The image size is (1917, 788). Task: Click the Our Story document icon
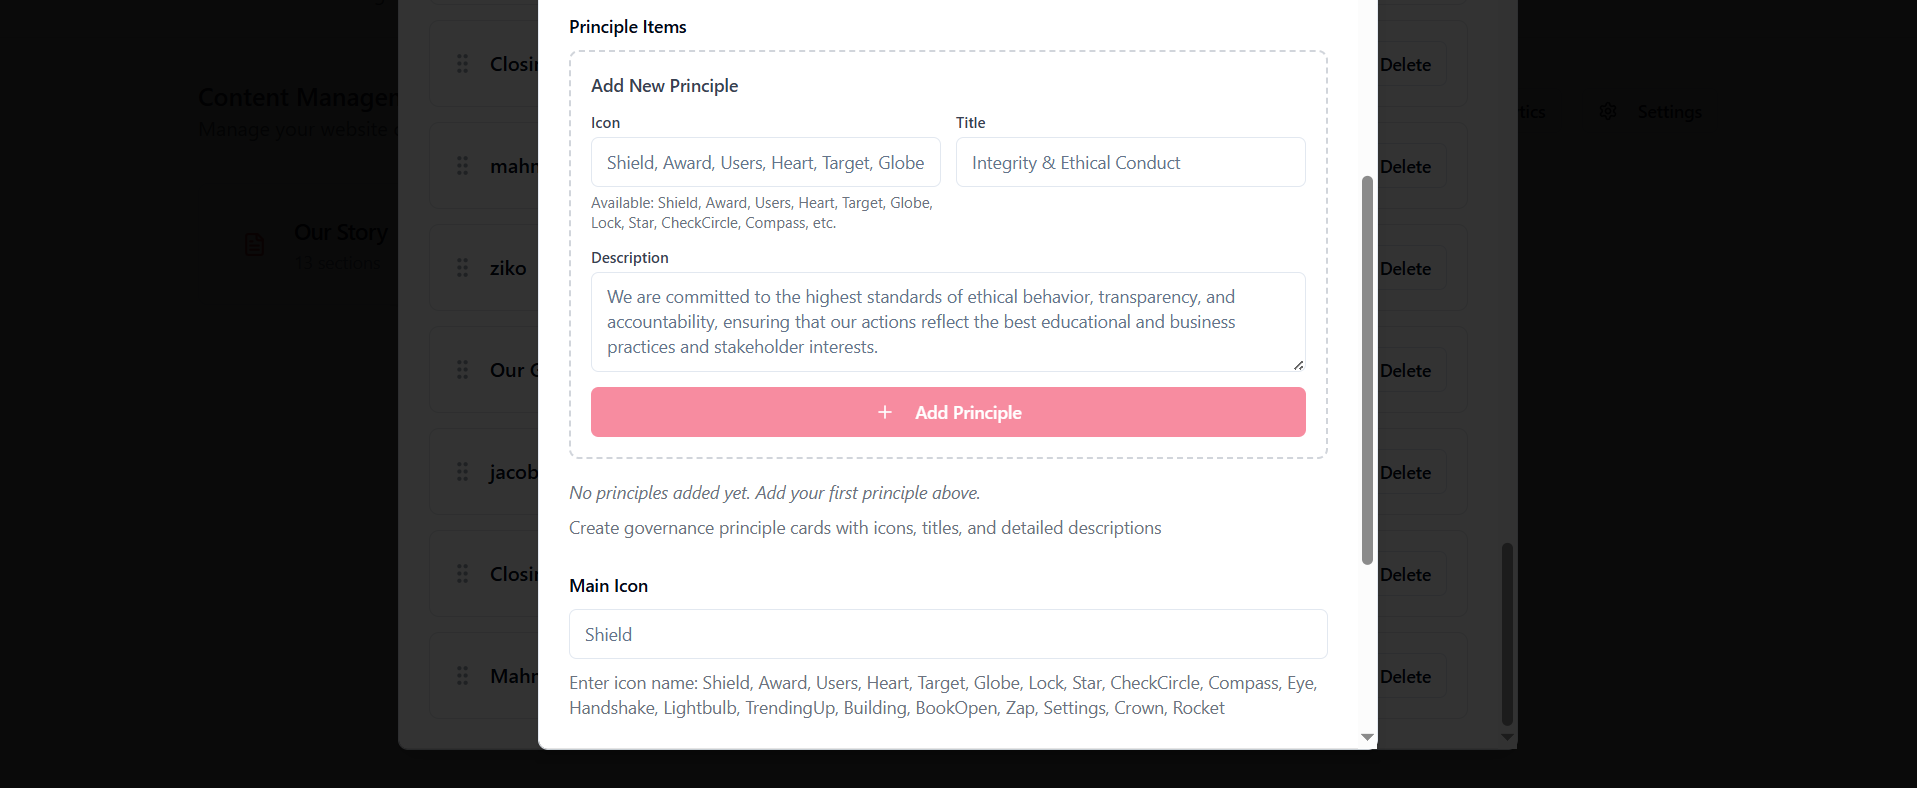255,244
